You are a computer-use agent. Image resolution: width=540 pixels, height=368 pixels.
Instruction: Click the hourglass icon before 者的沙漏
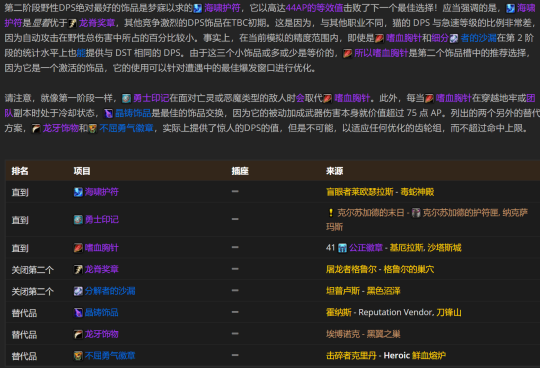(x=454, y=39)
